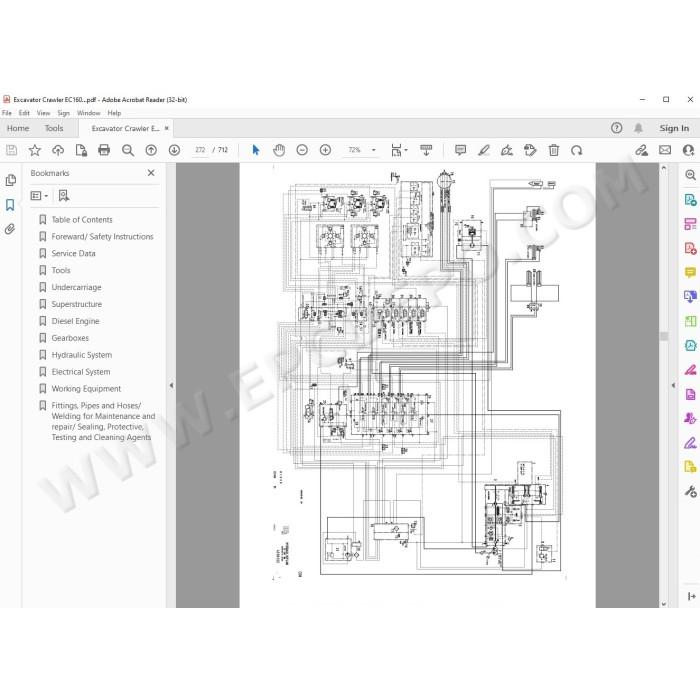Open the Sign menu

(x=63, y=113)
